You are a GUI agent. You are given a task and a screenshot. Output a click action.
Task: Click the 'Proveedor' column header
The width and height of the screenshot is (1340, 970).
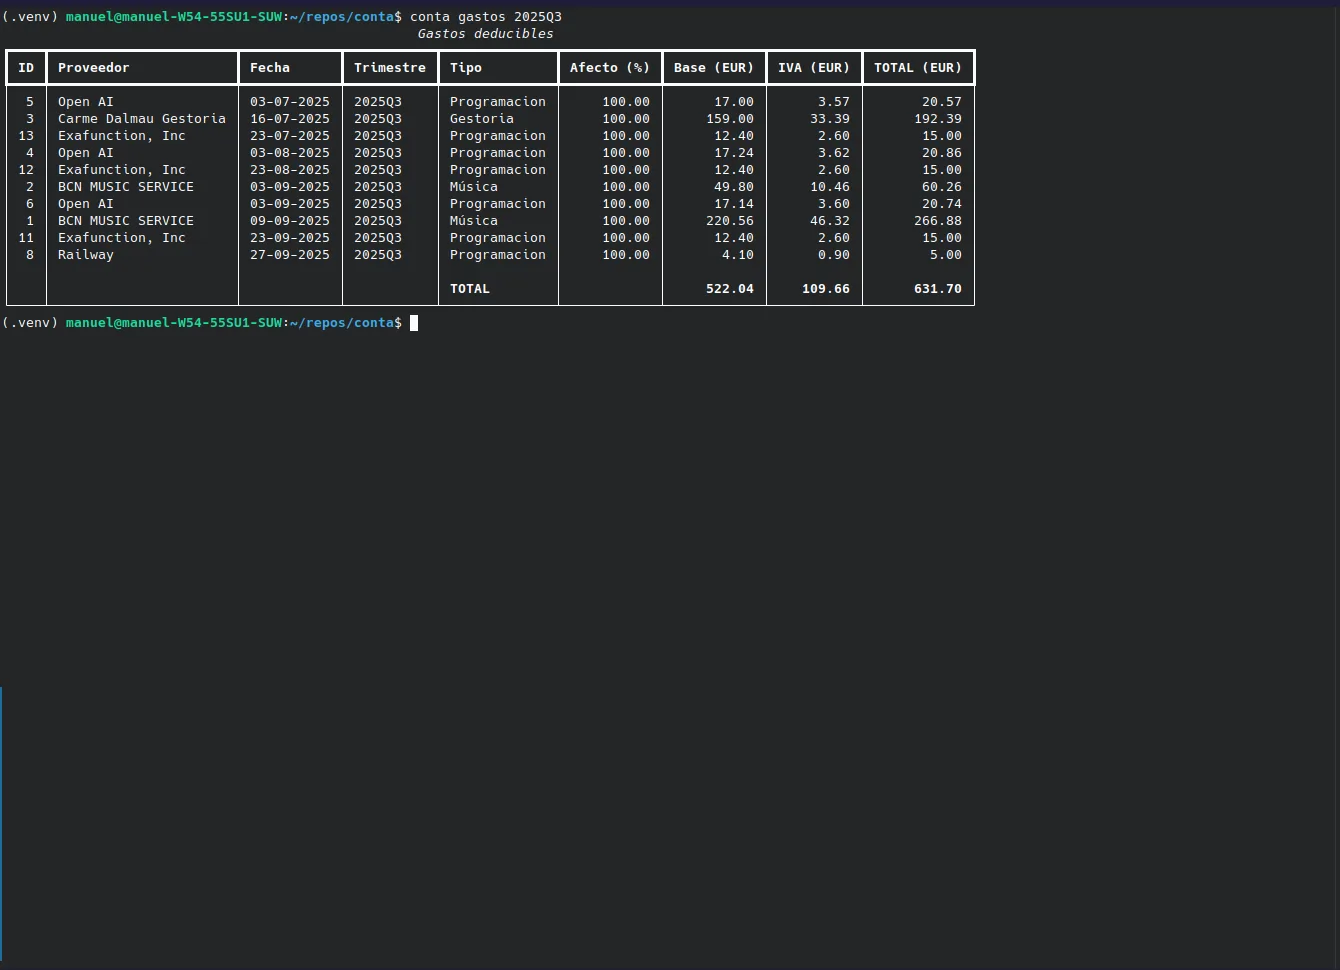click(x=94, y=68)
